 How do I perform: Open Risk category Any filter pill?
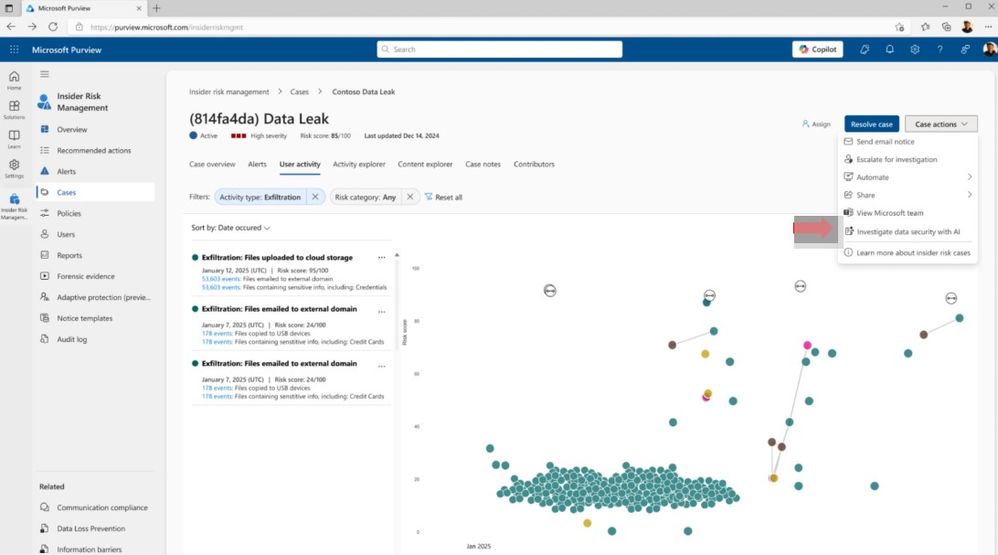click(x=365, y=197)
